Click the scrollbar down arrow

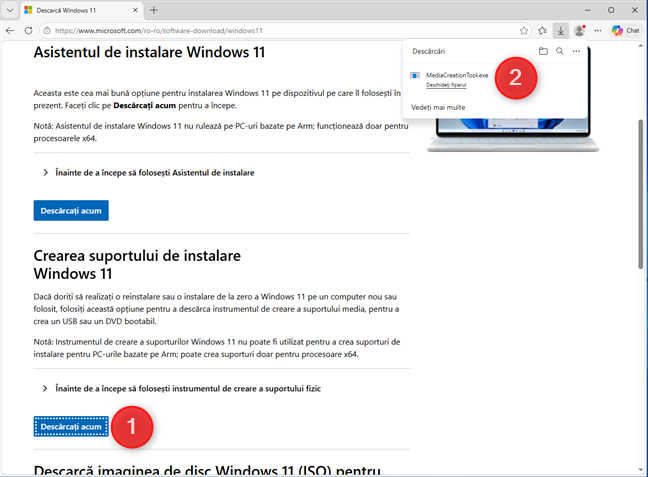[x=641, y=470]
